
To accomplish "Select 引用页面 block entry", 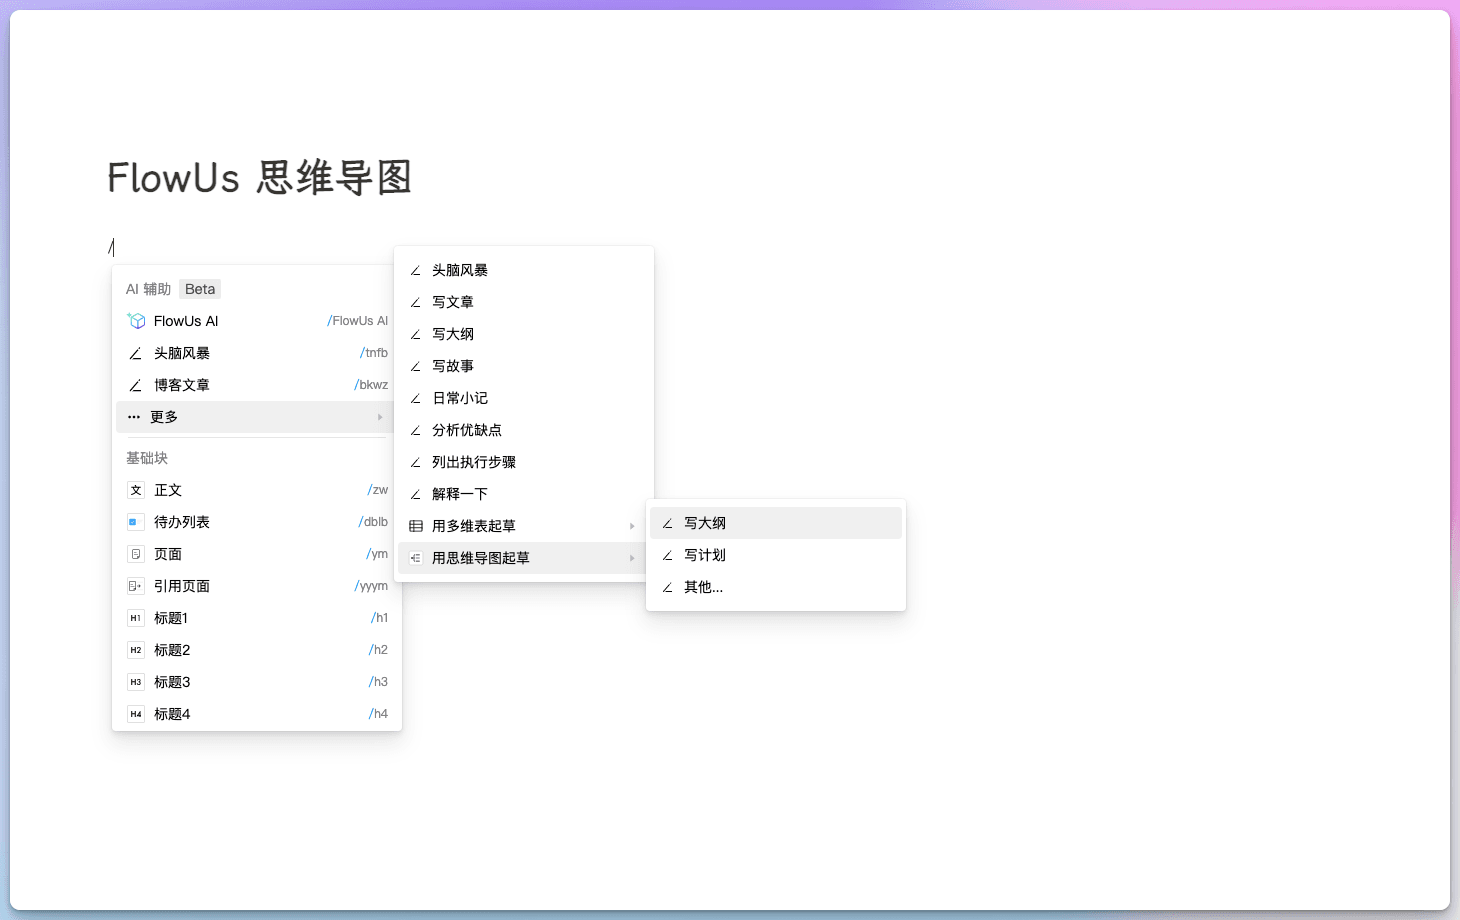I will coord(257,586).
